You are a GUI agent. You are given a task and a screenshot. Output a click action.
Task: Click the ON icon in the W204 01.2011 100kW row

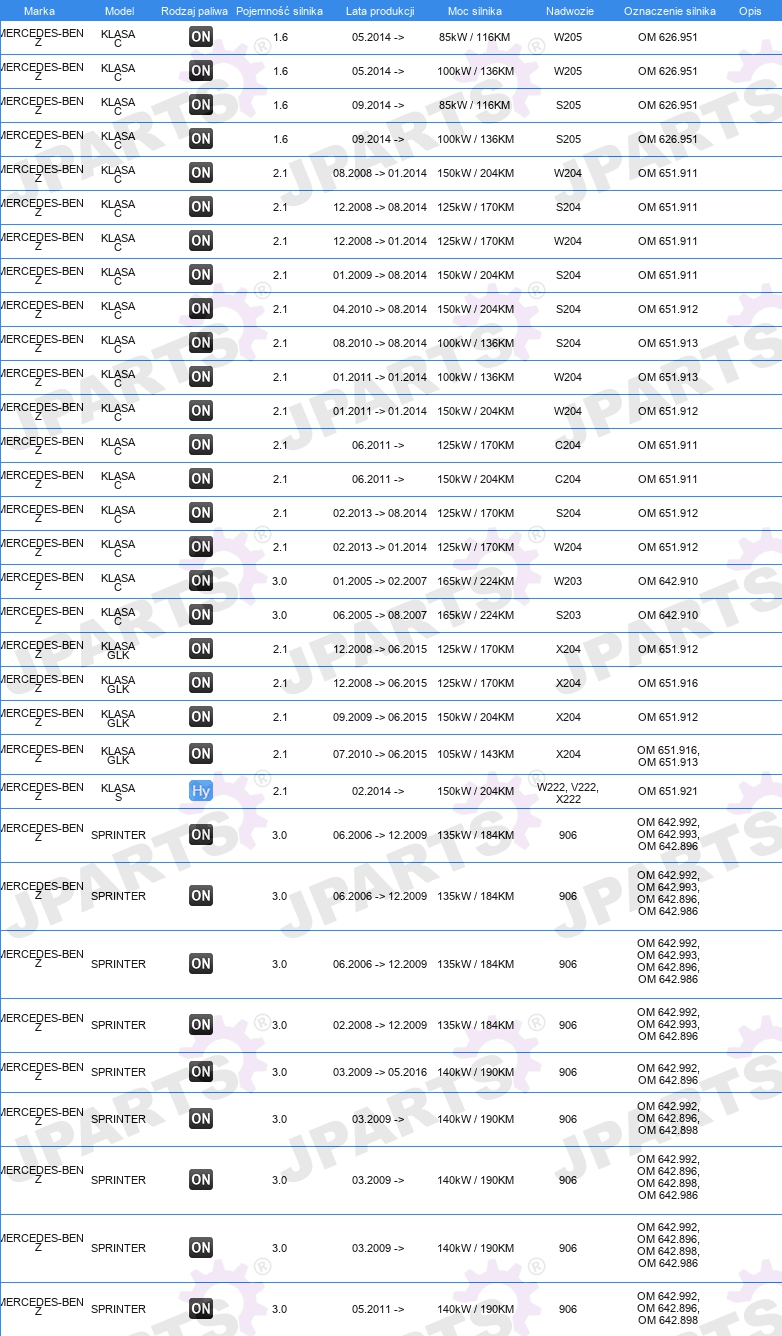pos(201,377)
